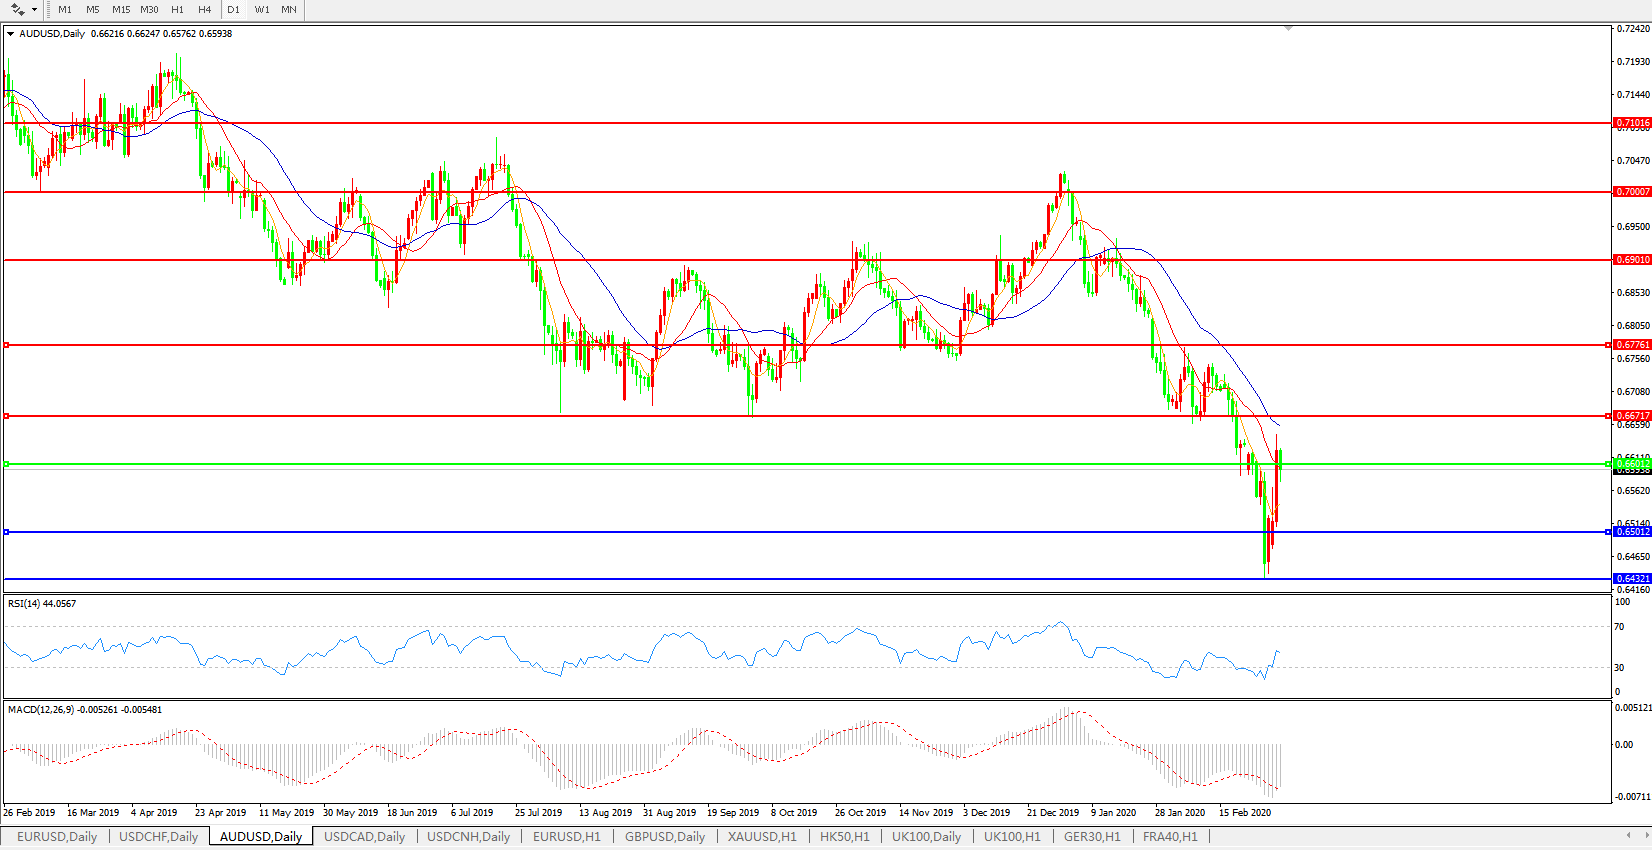
Task: Click the RSI(14) indicator label
Action: (x=41, y=604)
